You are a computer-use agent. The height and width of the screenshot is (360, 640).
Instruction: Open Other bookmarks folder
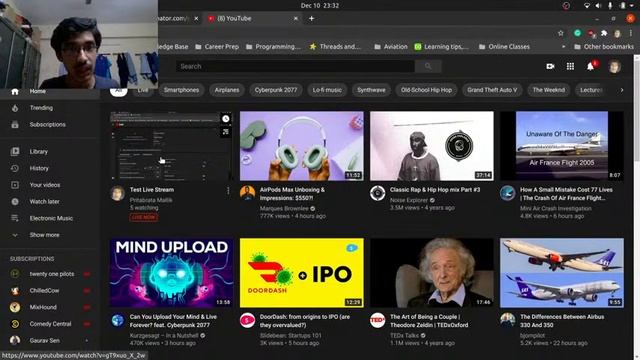[604, 47]
